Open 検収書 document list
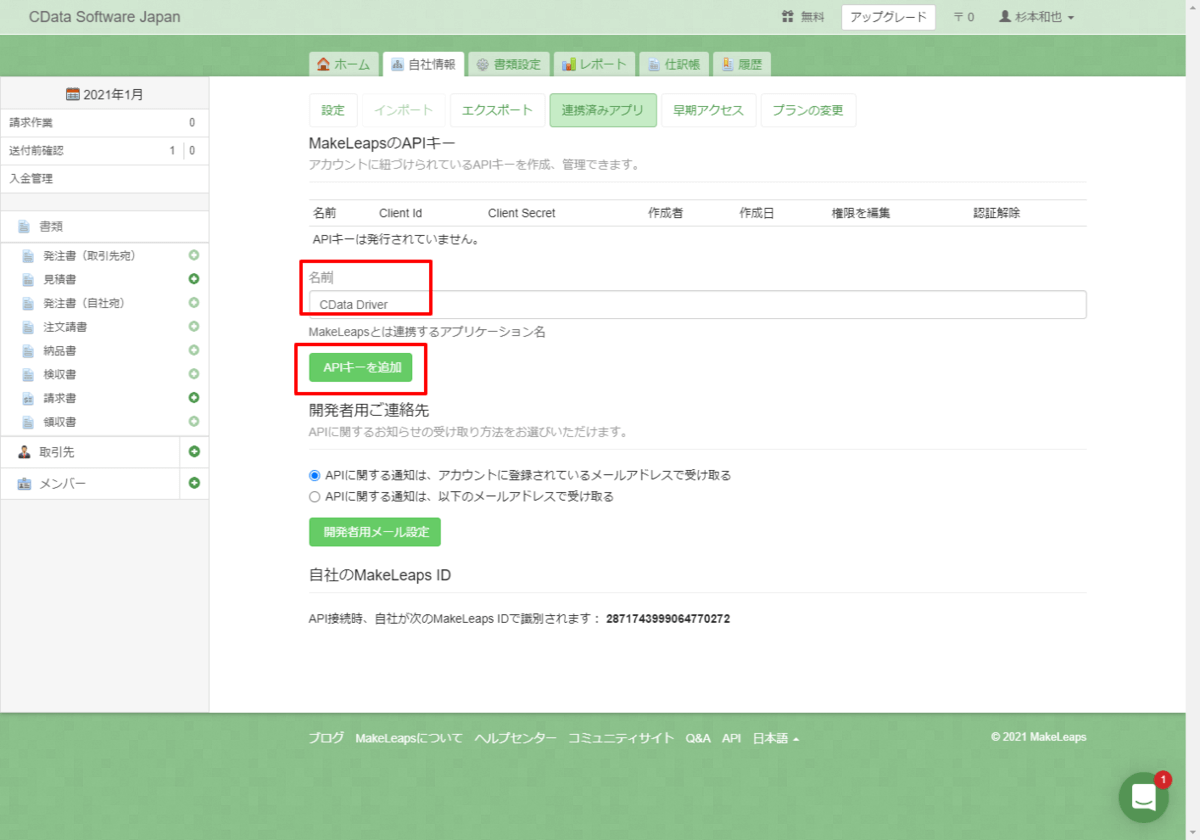This screenshot has width=1200, height=840. pyautogui.click(x=60, y=374)
